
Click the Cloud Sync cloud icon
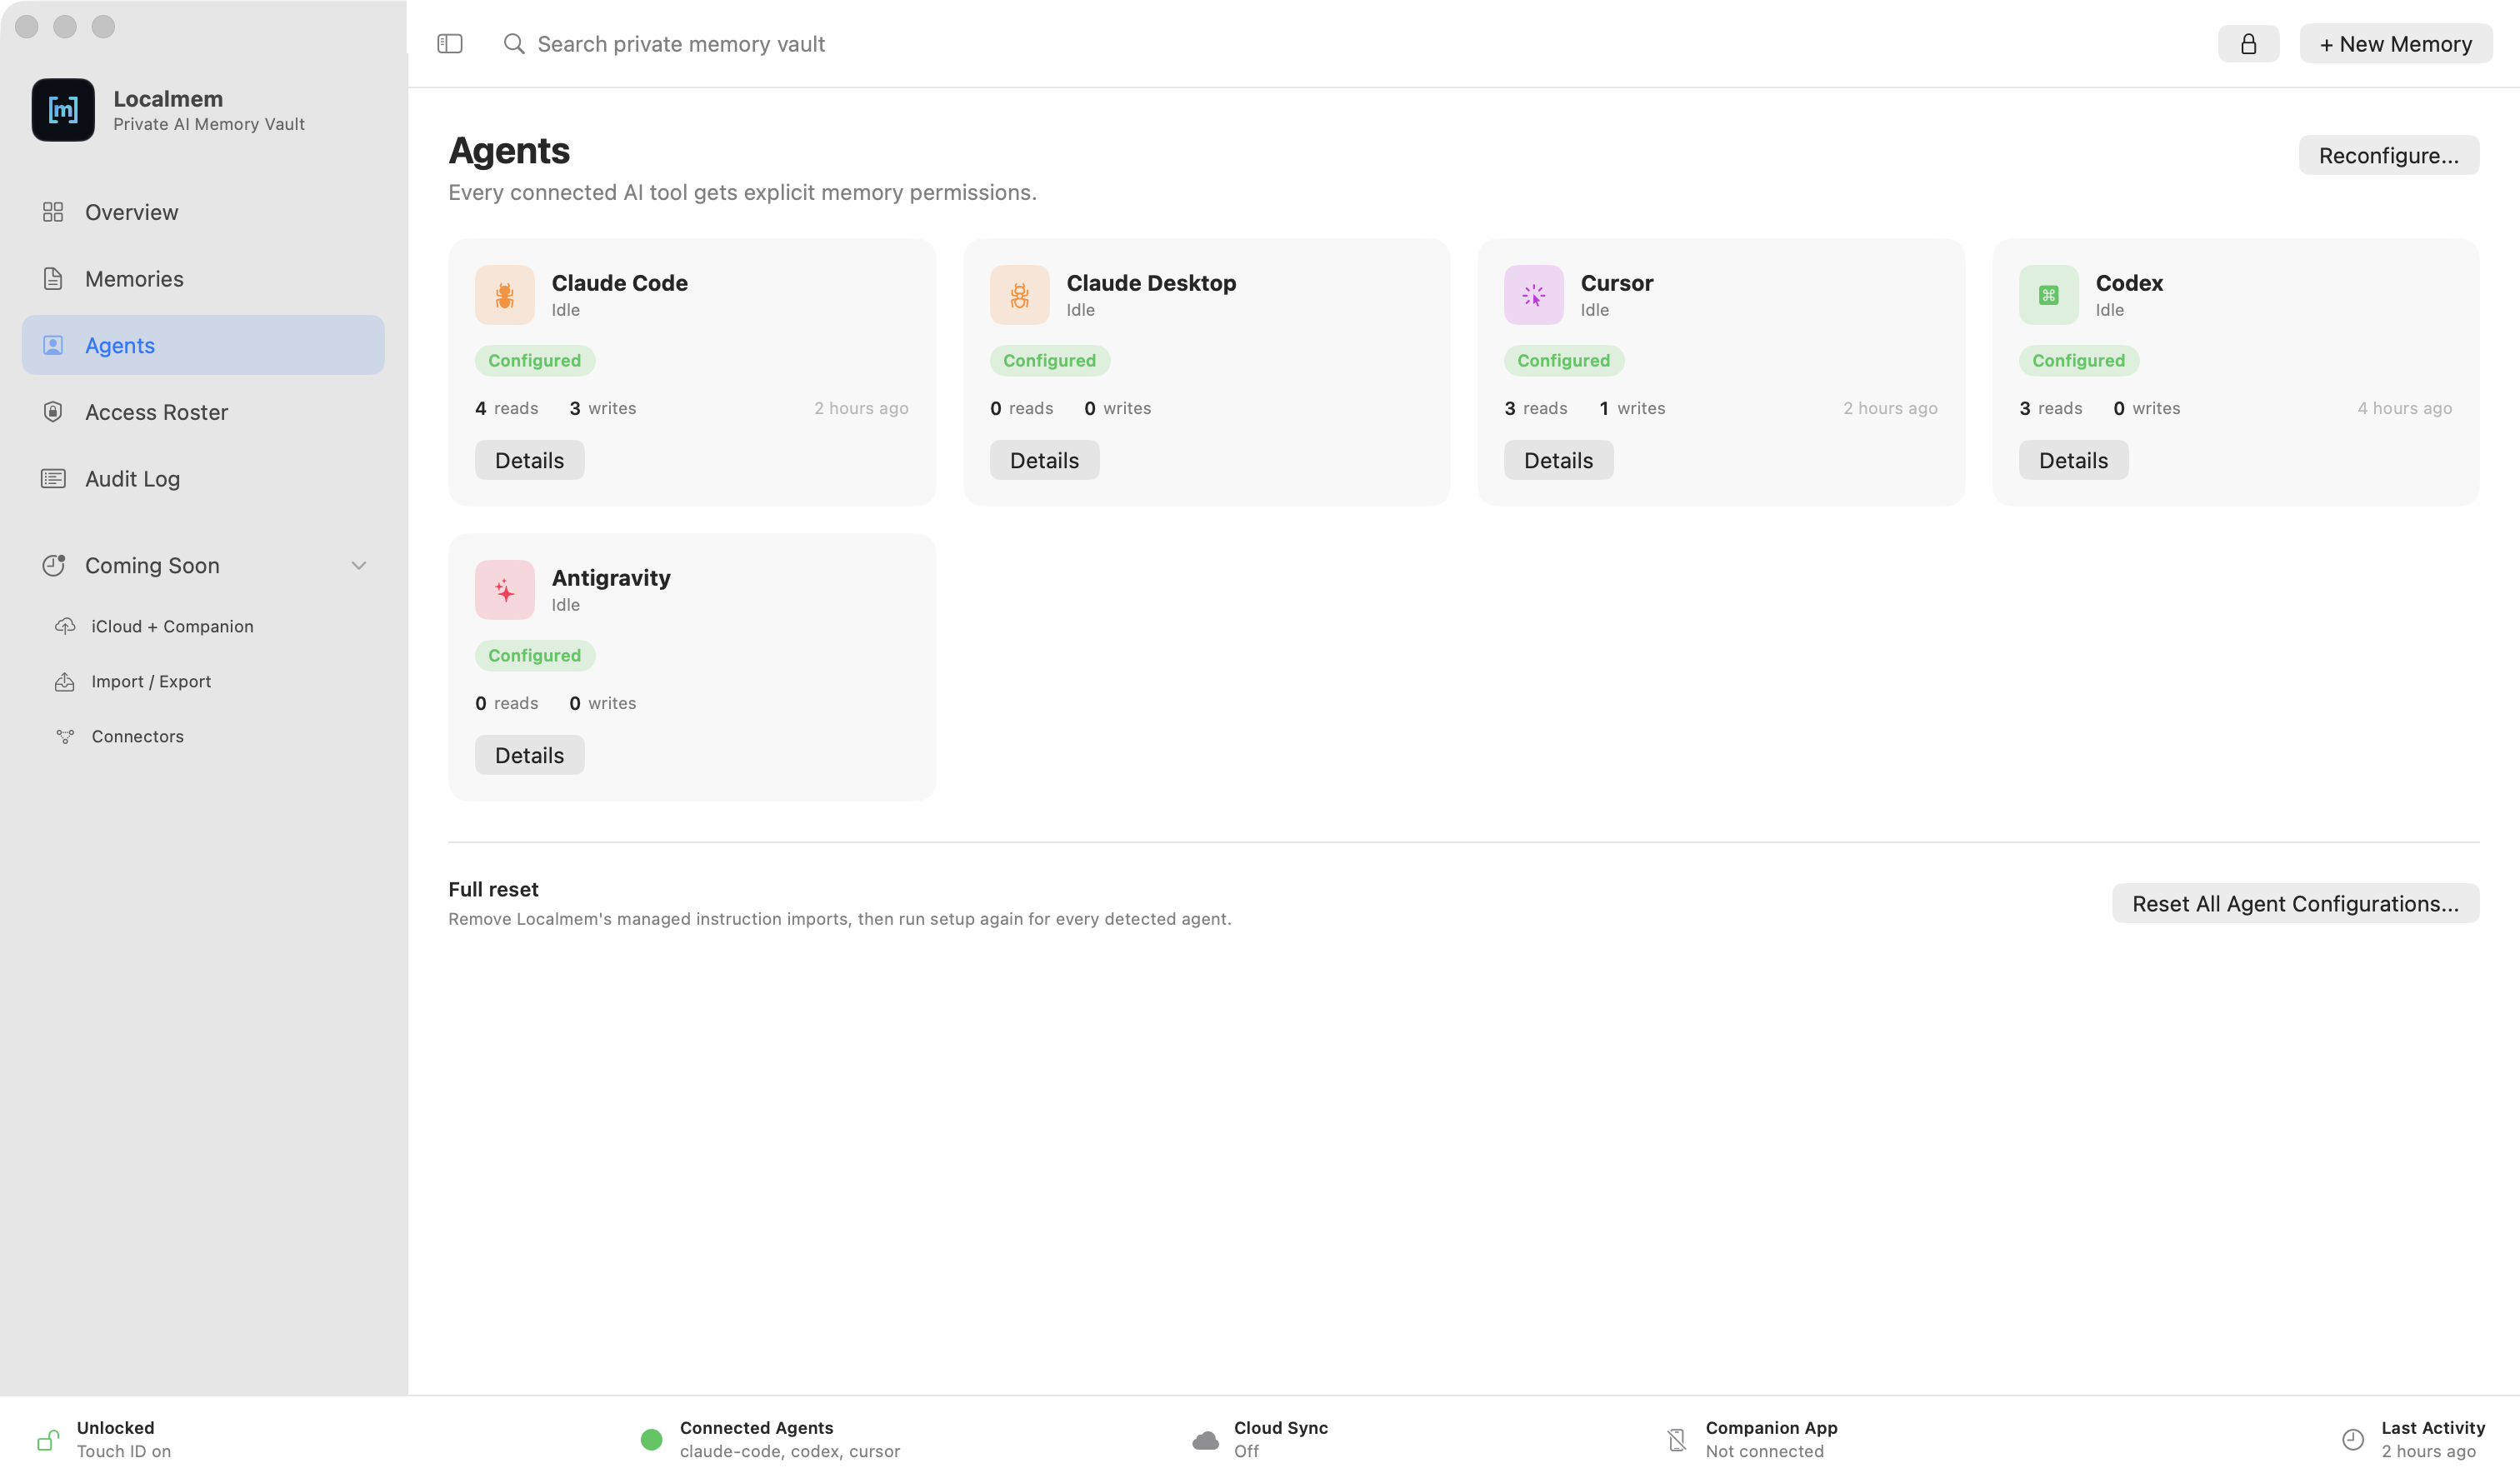pyautogui.click(x=1206, y=1440)
